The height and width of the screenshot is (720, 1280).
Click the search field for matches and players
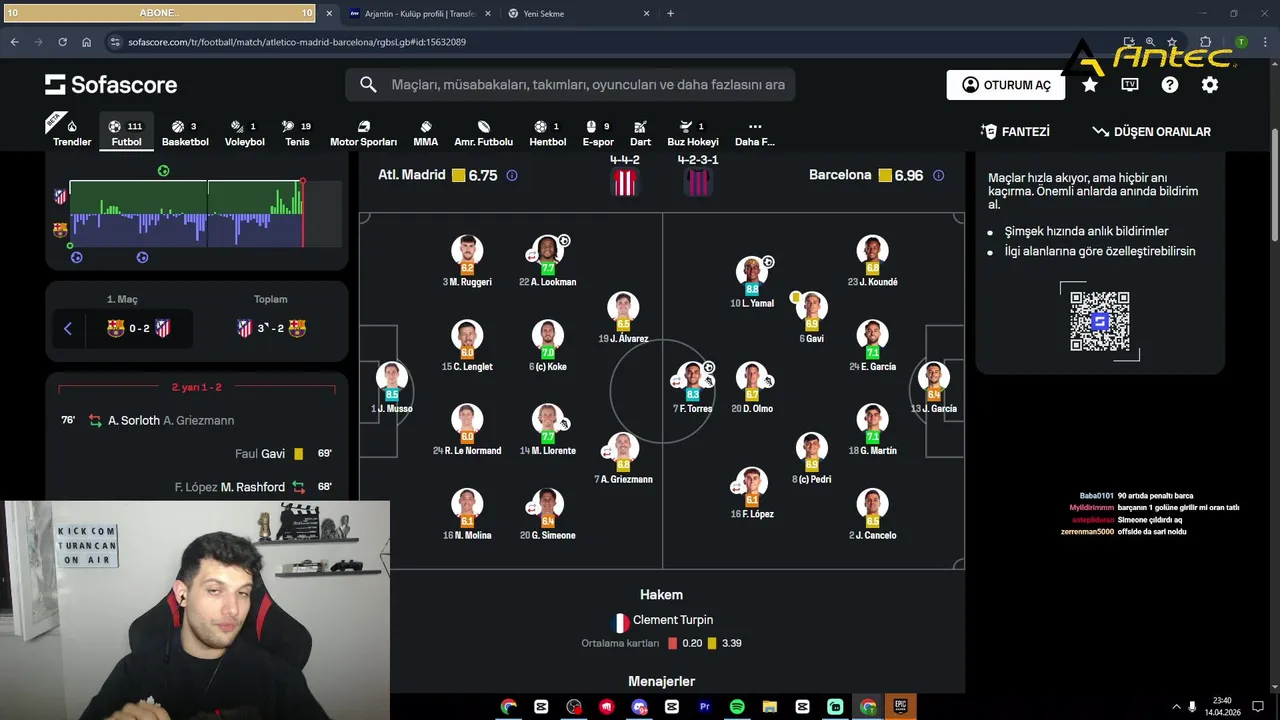[x=571, y=85]
